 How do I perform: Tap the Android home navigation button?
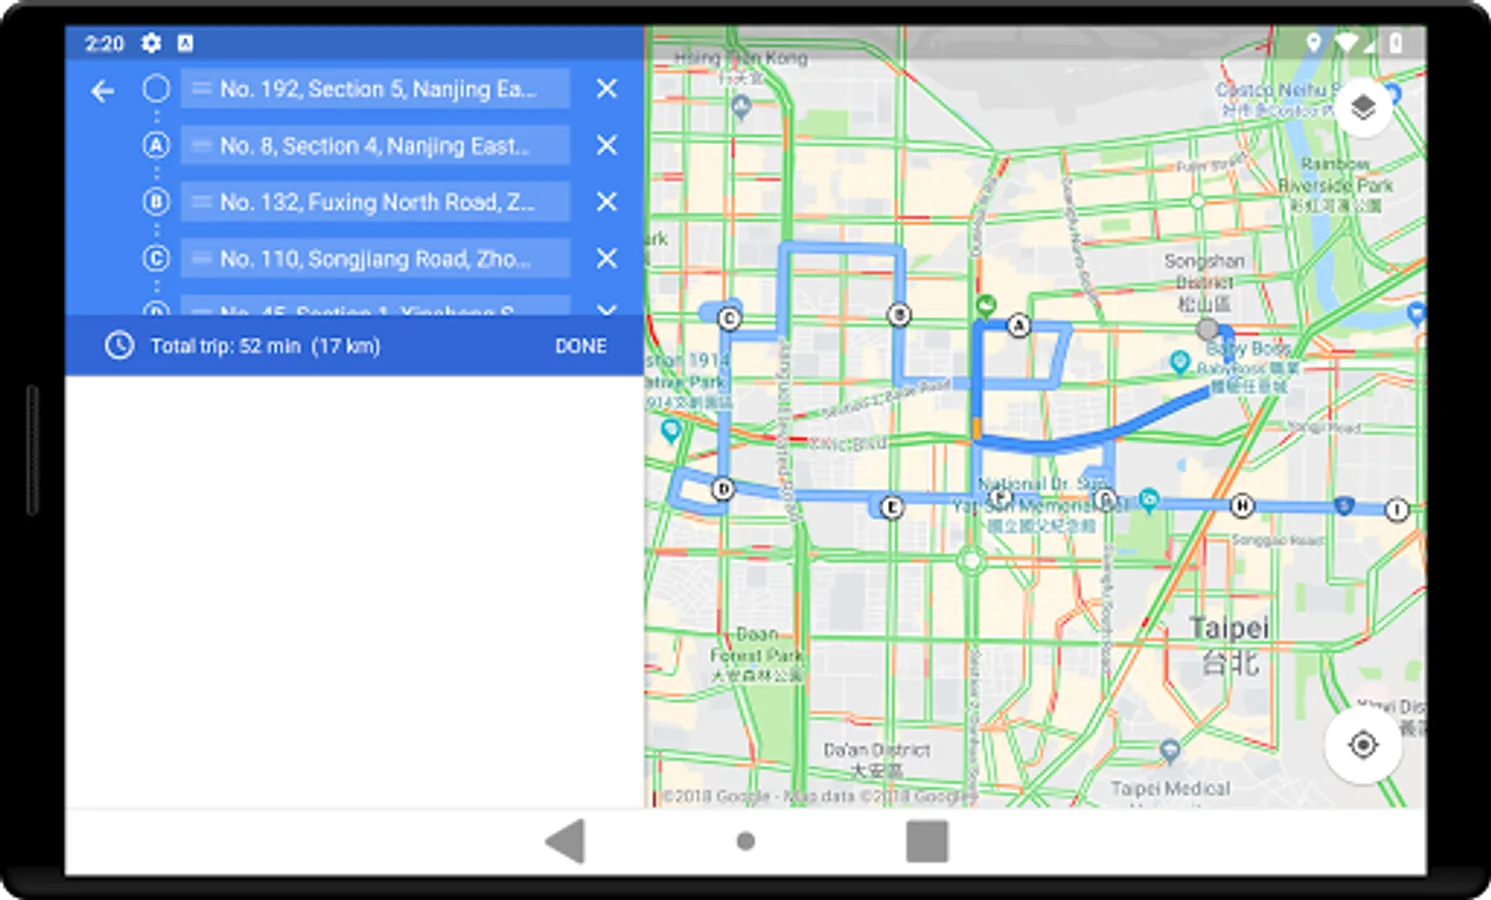pos(745,841)
